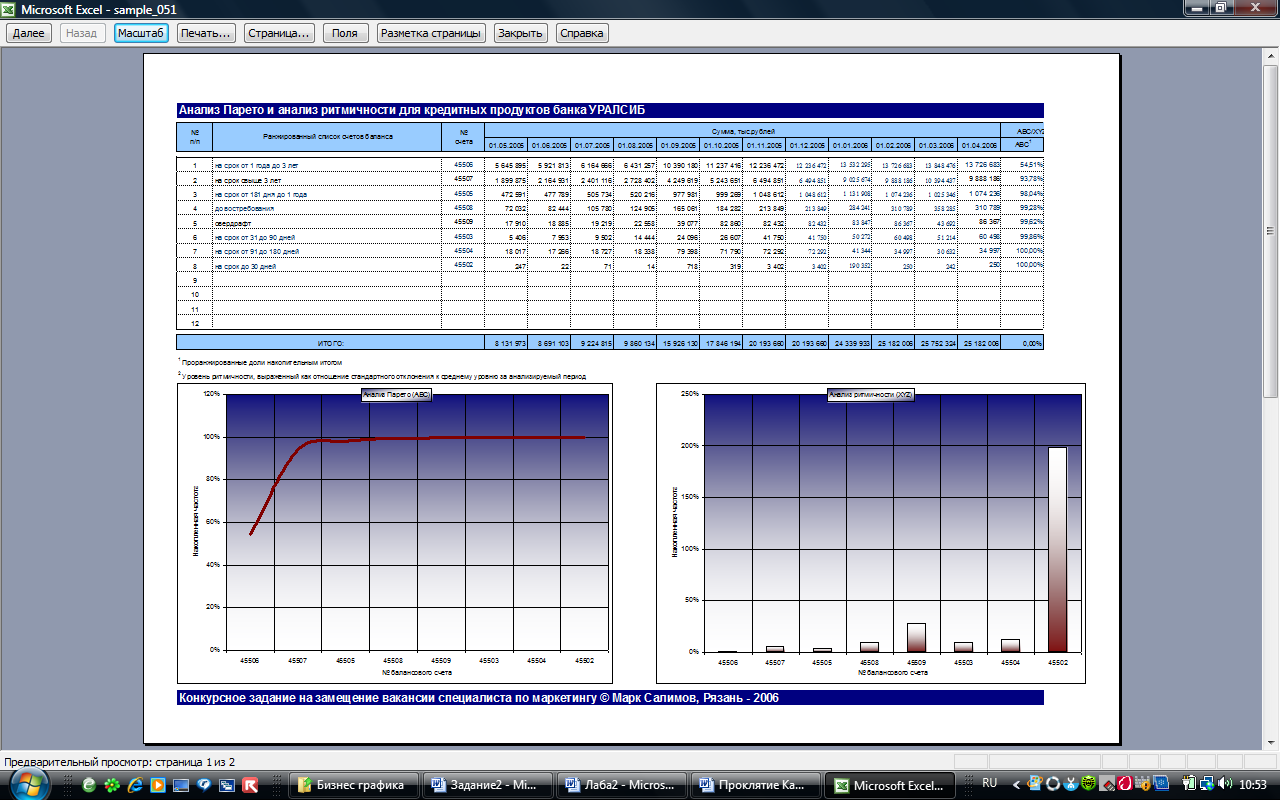1280x800 pixels.
Task: Switch to Разметка страницы view
Action: (431, 33)
